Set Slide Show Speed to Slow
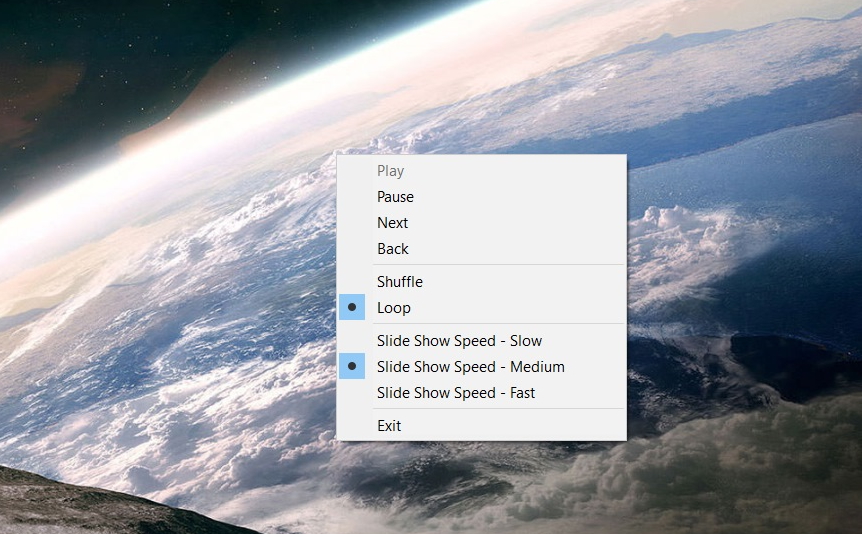This screenshot has height=534, width=862. pyautogui.click(x=482, y=340)
